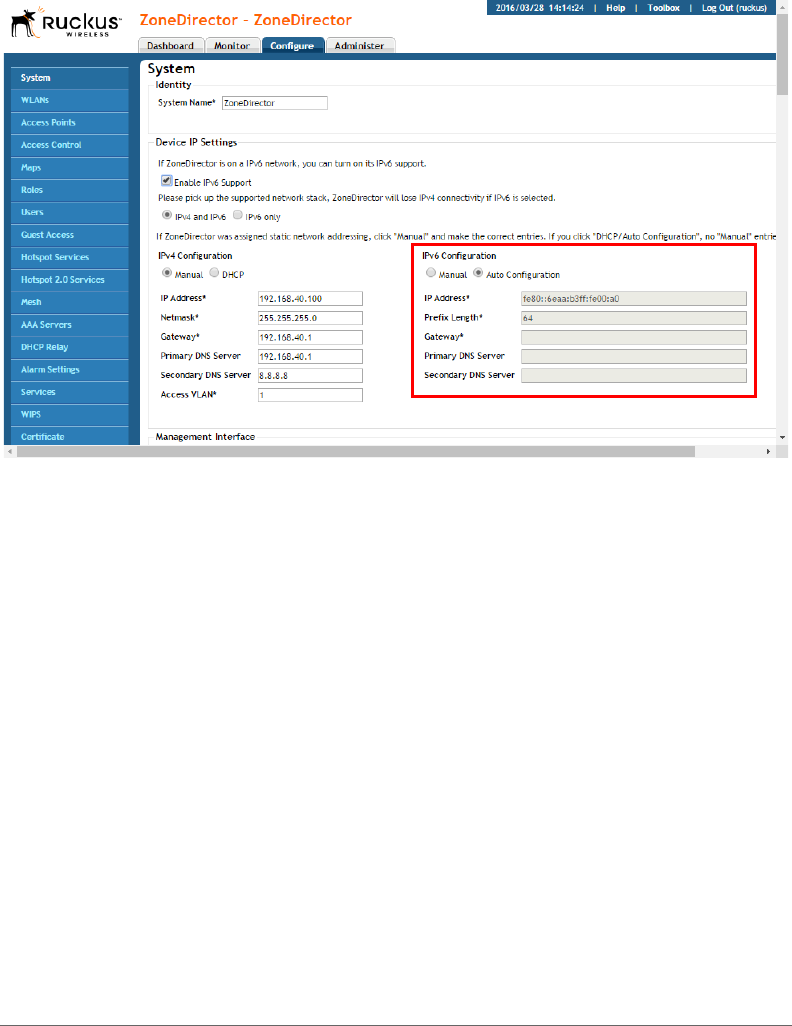Open DHCP Relay settings
This screenshot has width=792, height=1026.
69,347
